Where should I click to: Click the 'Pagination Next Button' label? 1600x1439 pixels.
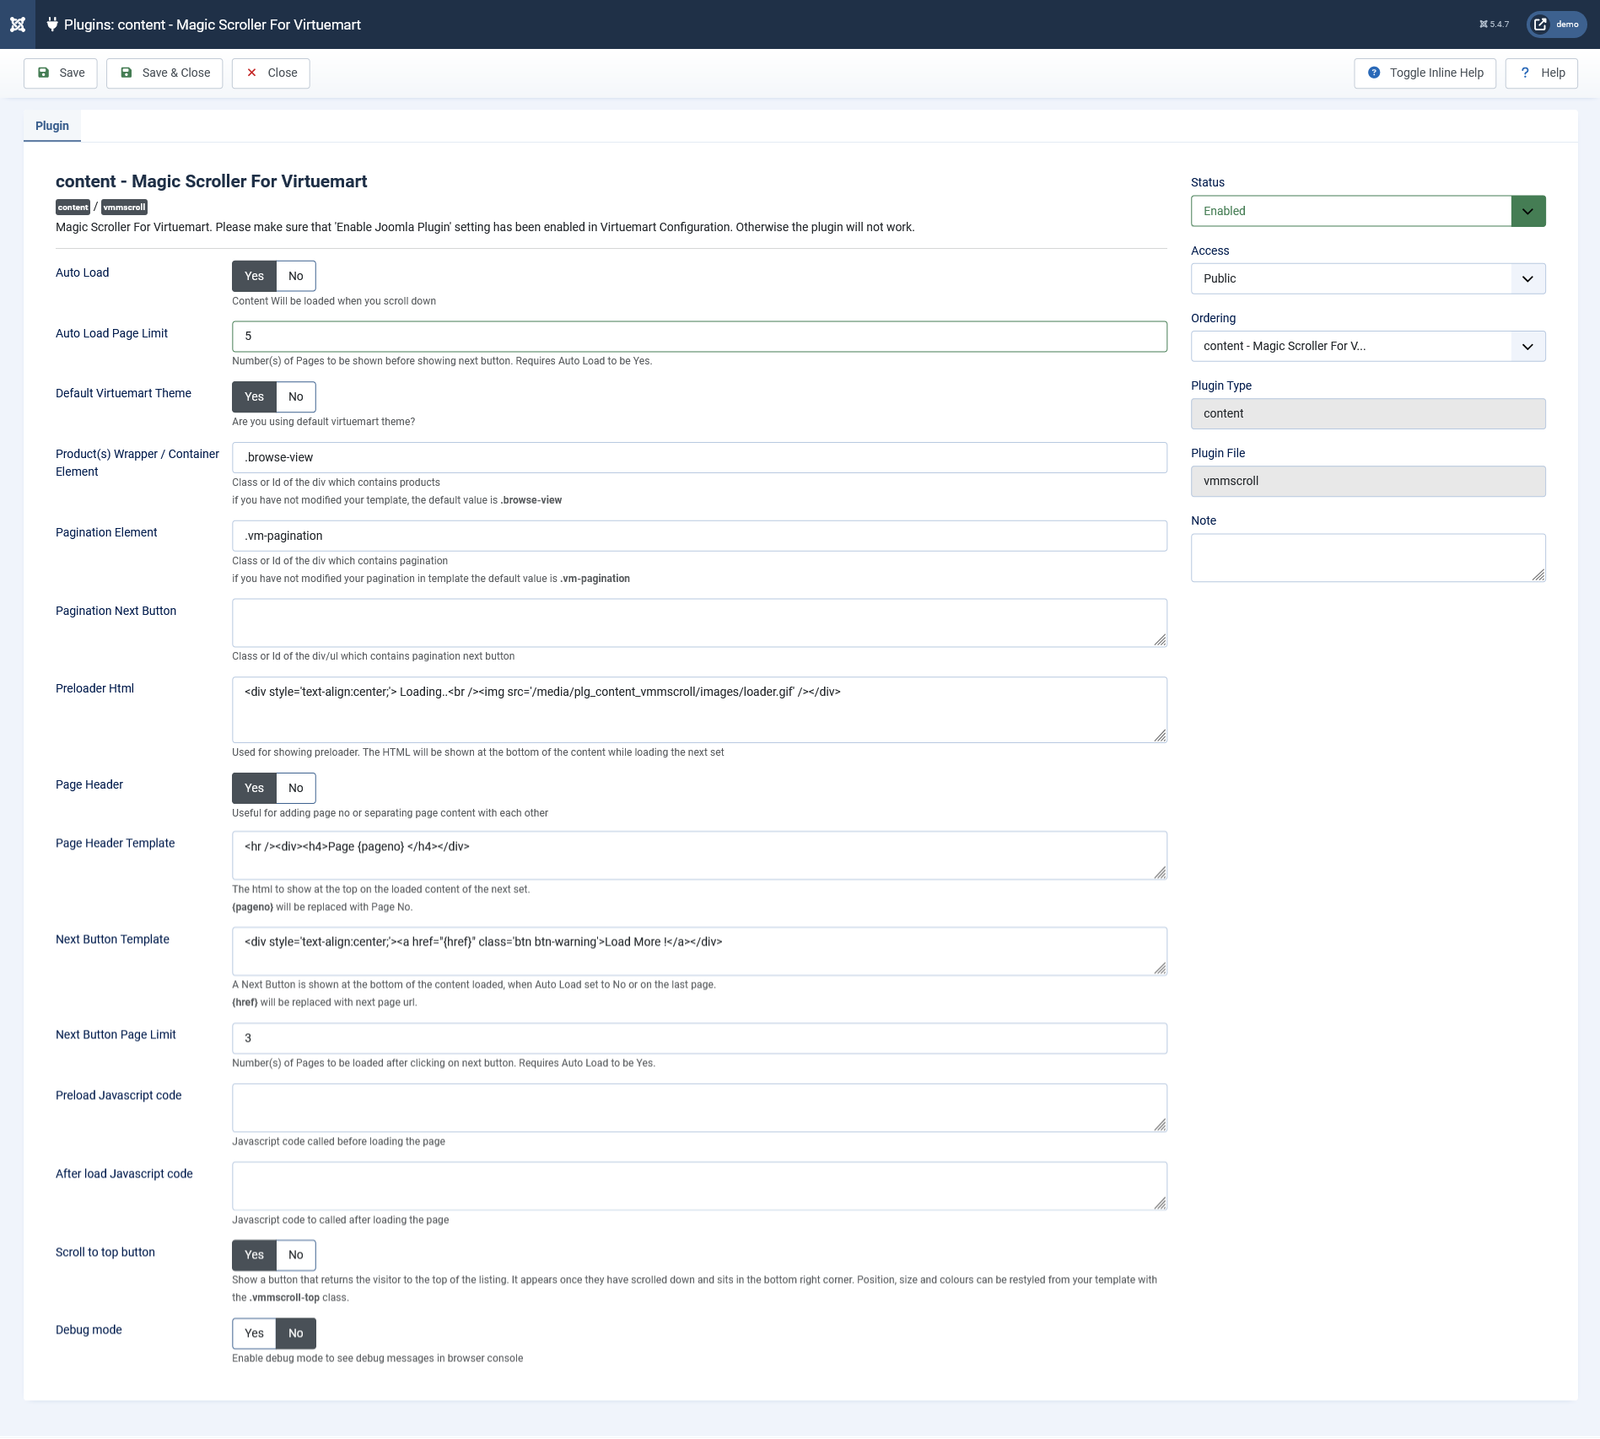116,611
